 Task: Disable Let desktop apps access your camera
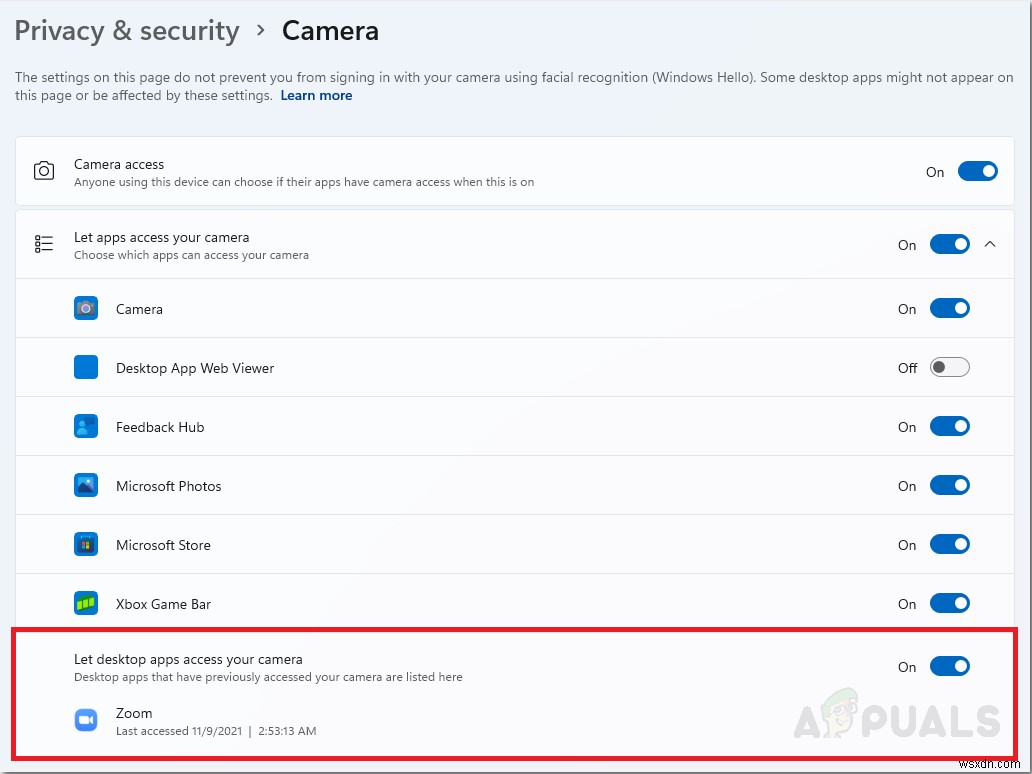point(949,666)
